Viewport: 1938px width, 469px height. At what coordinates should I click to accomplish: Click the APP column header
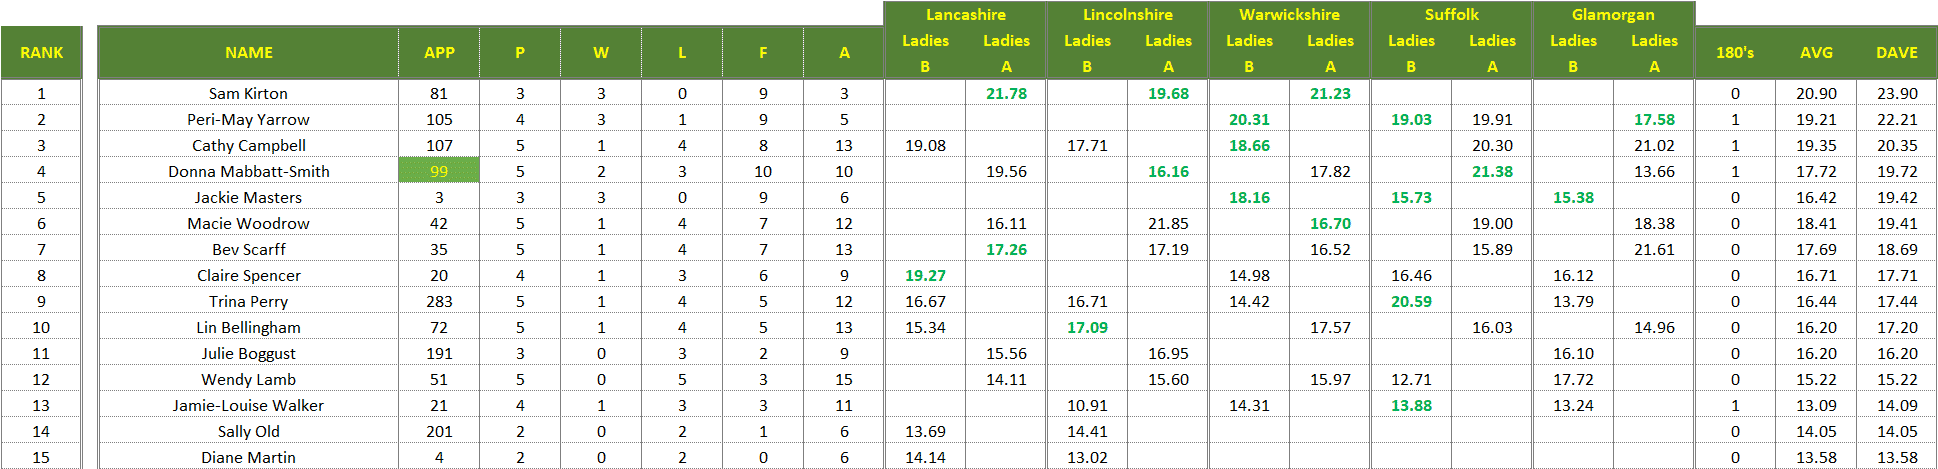[439, 53]
